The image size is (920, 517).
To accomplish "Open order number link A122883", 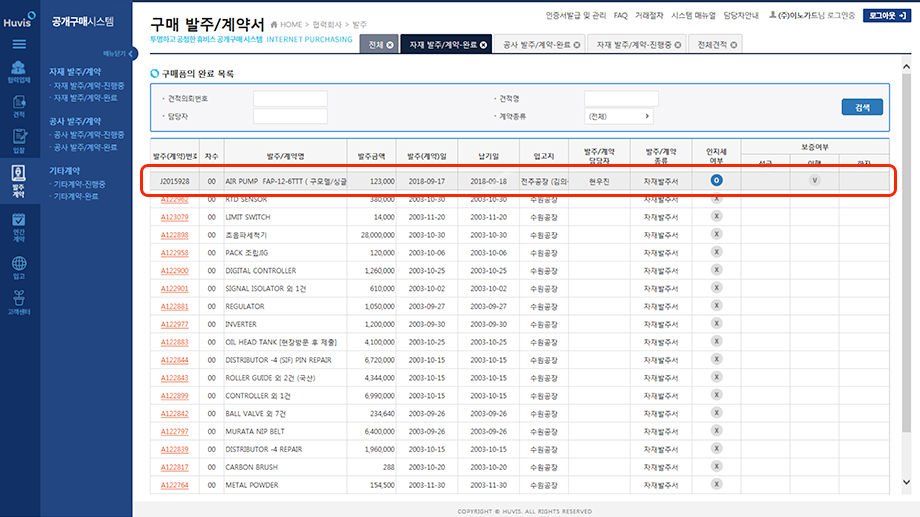I will tap(174, 342).
